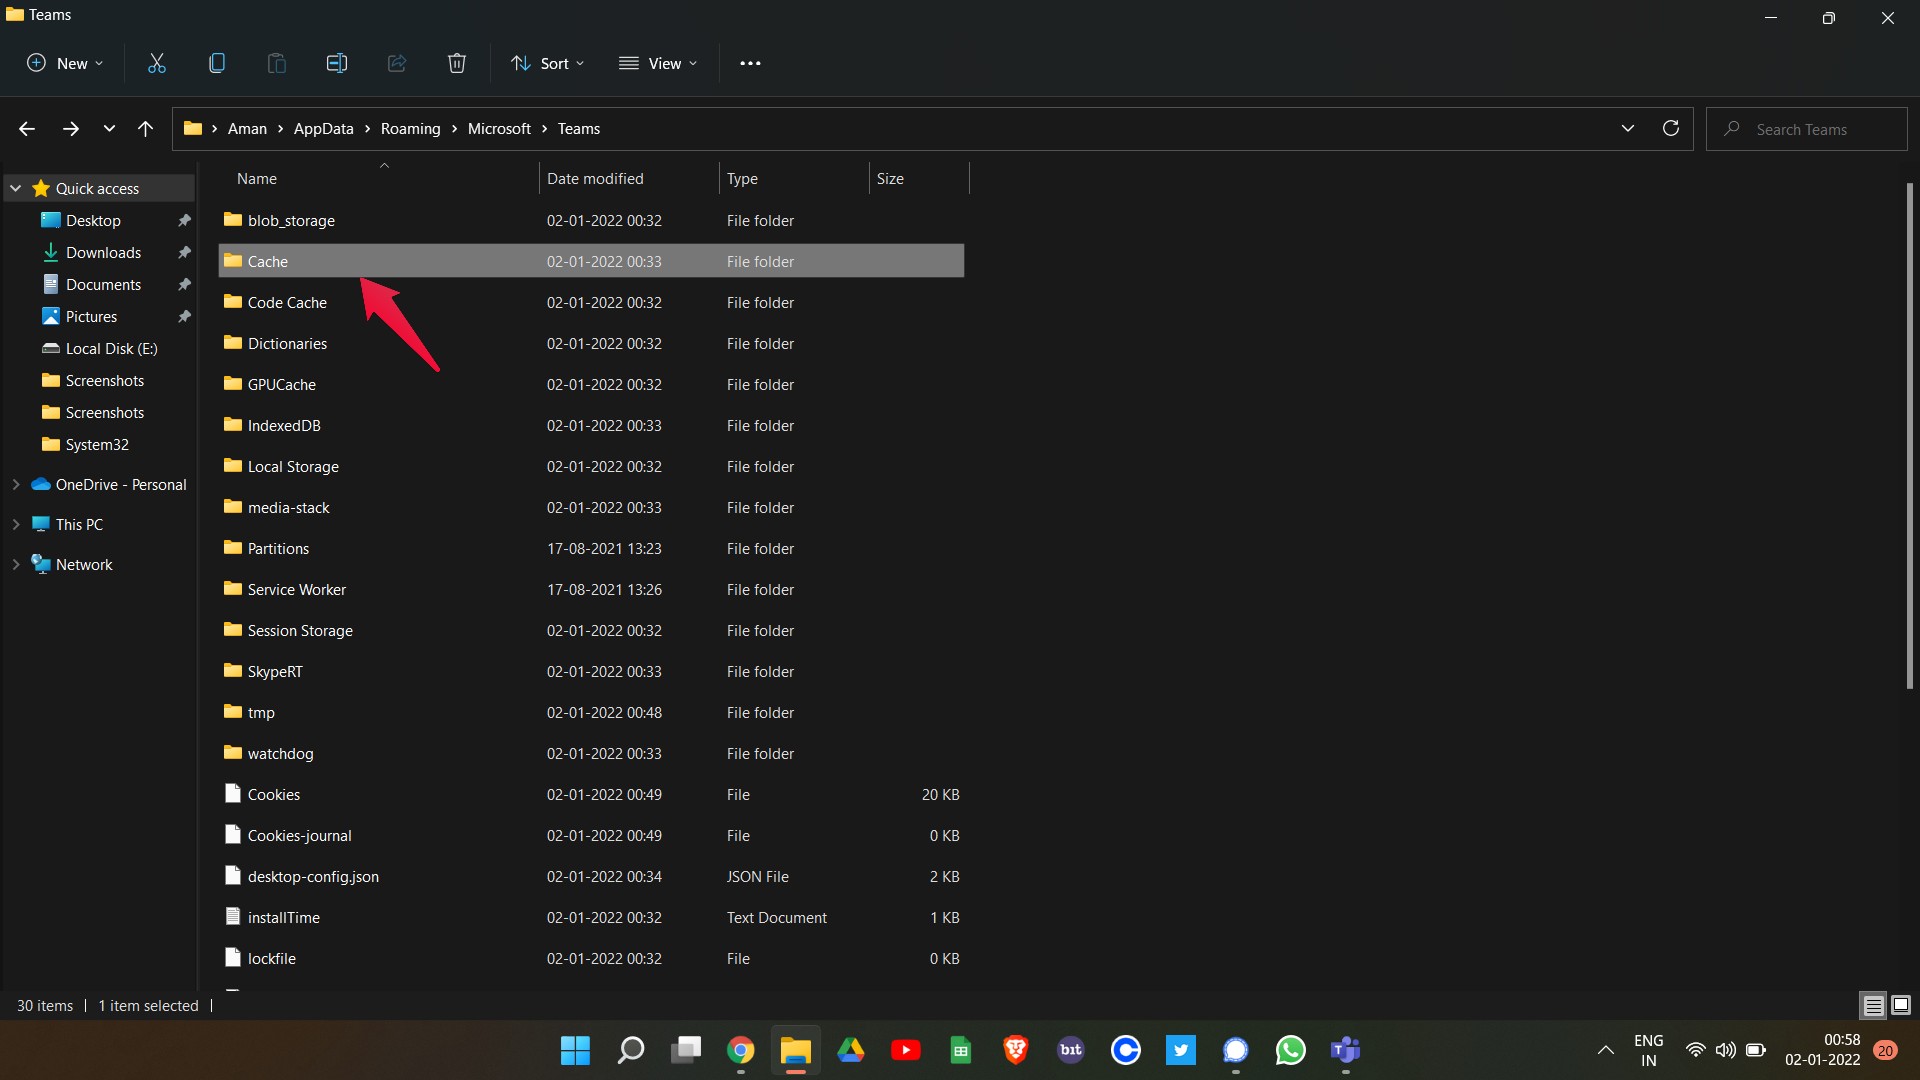Click the desktop-config.json file
This screenshot has width=1920, height=1080.
click(314, 876)
